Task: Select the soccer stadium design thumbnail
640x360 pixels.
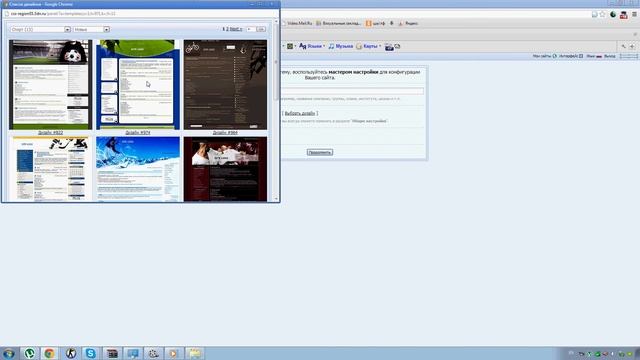Action: 51,84
